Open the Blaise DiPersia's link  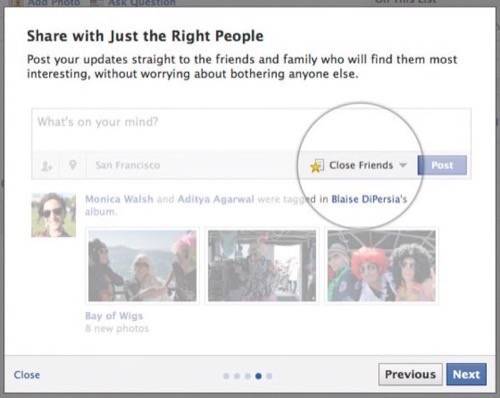[x=369, y=199]
